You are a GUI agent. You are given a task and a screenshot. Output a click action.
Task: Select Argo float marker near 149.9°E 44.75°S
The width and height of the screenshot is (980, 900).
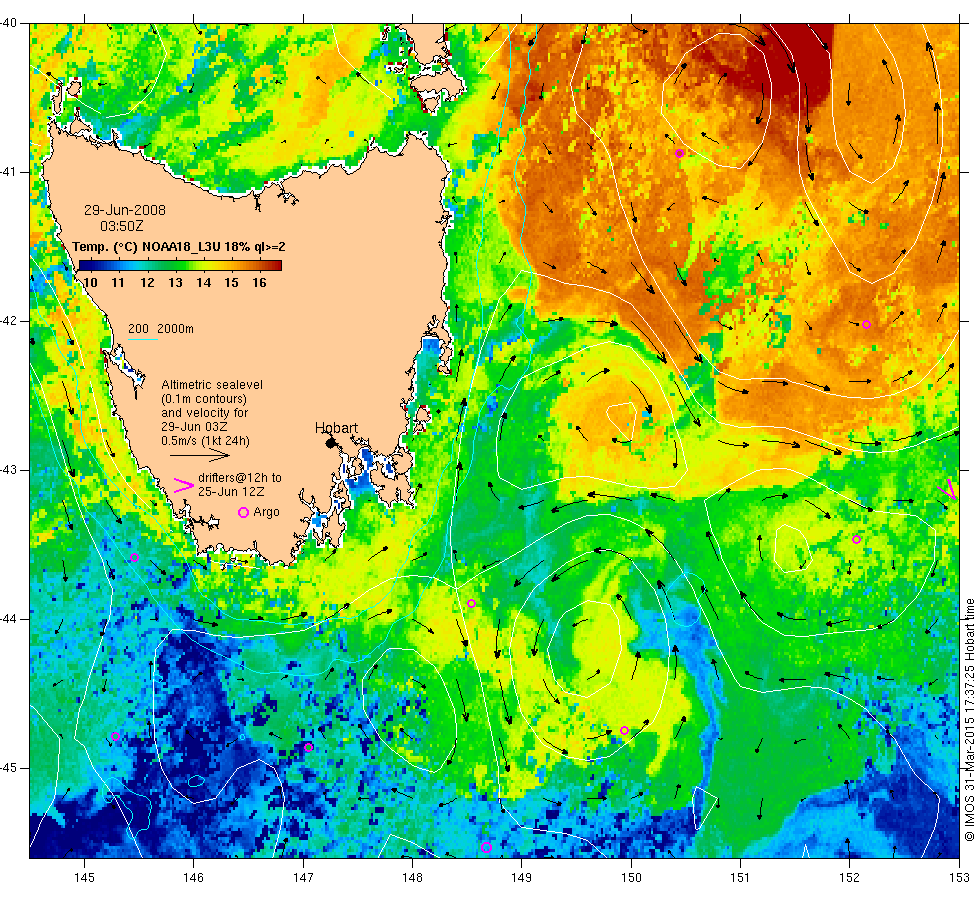(x=624, y=730)
